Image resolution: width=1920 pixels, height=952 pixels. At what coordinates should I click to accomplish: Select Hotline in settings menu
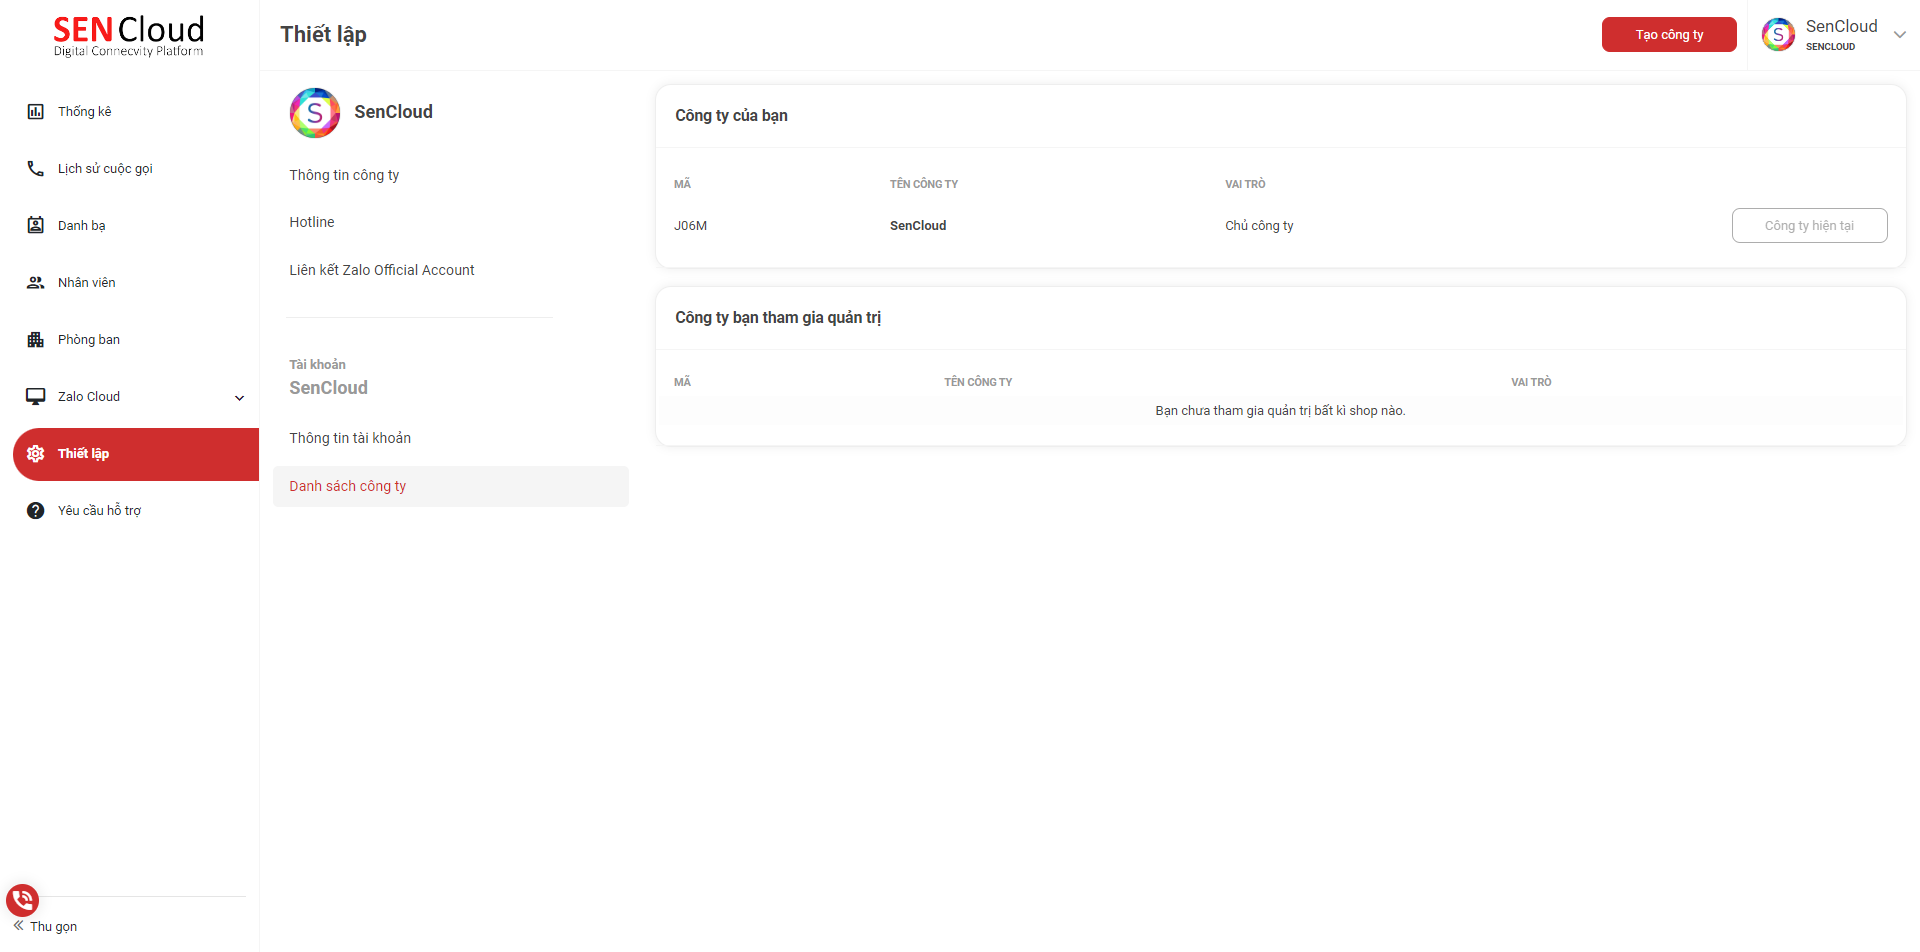(x=312, y=222)
